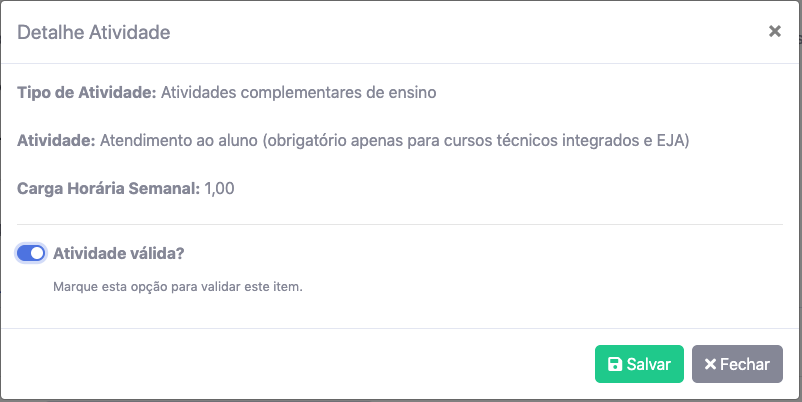Toggle the Atividade válida switch
This screenshot has width=802, height=402.
31,254
